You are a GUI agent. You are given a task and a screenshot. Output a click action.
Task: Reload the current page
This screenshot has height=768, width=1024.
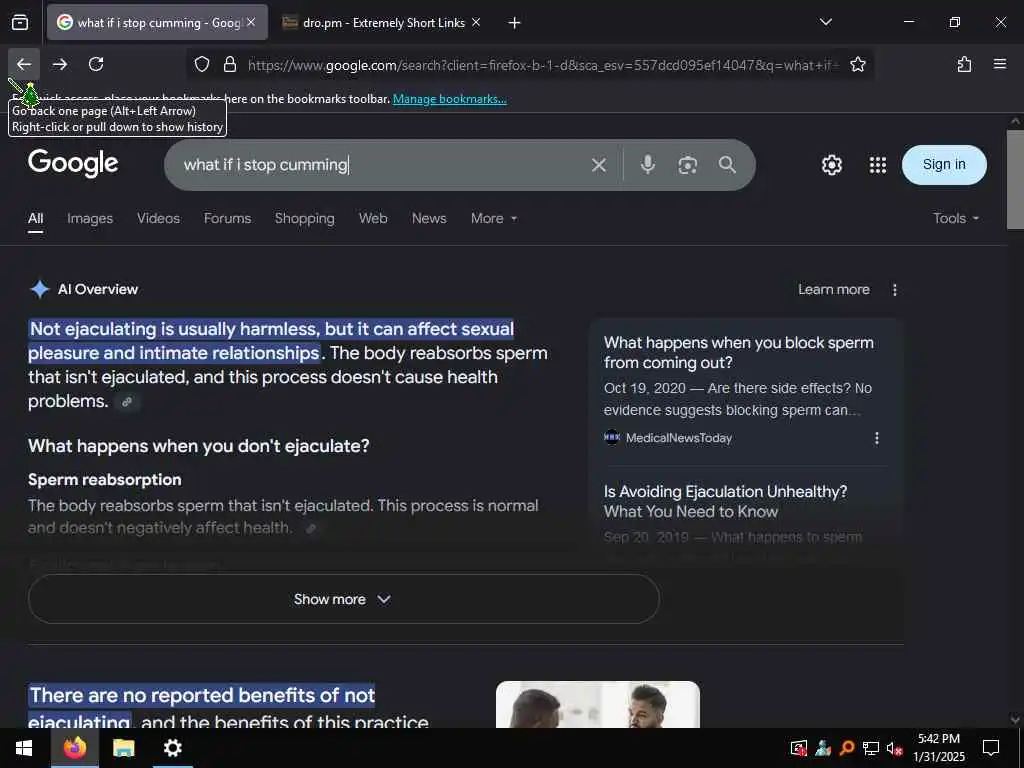(x=96, y=64)
